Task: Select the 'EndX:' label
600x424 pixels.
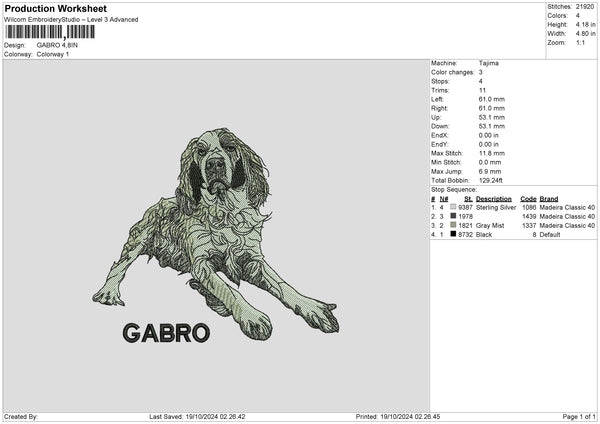Action: (439, 135)
